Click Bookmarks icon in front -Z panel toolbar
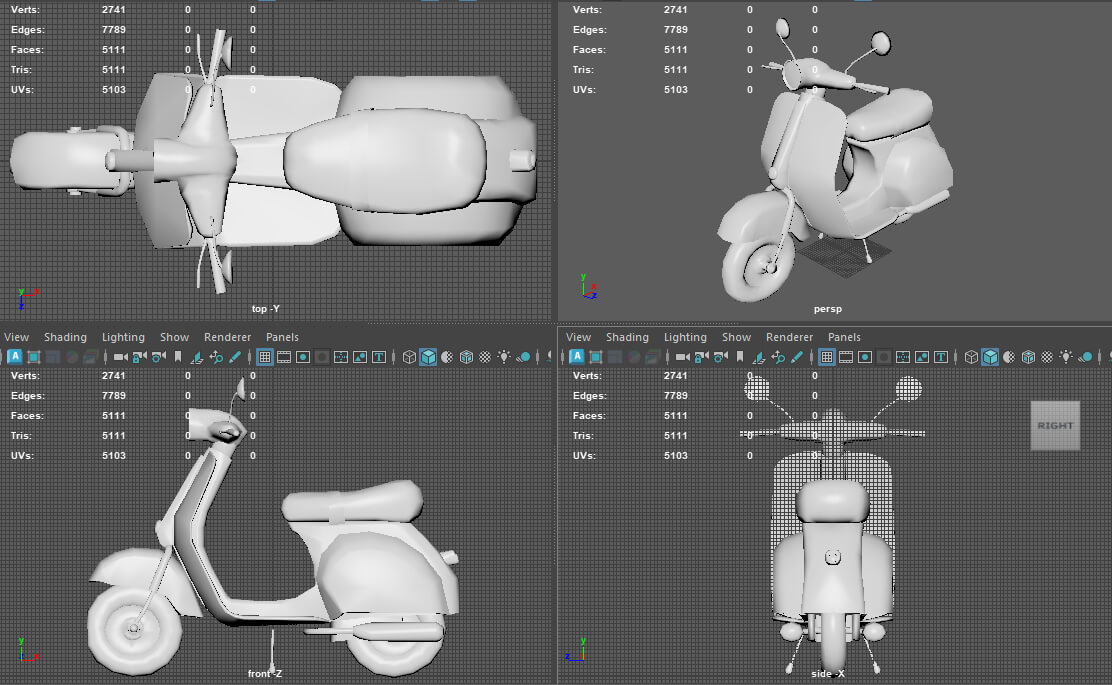 (177, 357)
